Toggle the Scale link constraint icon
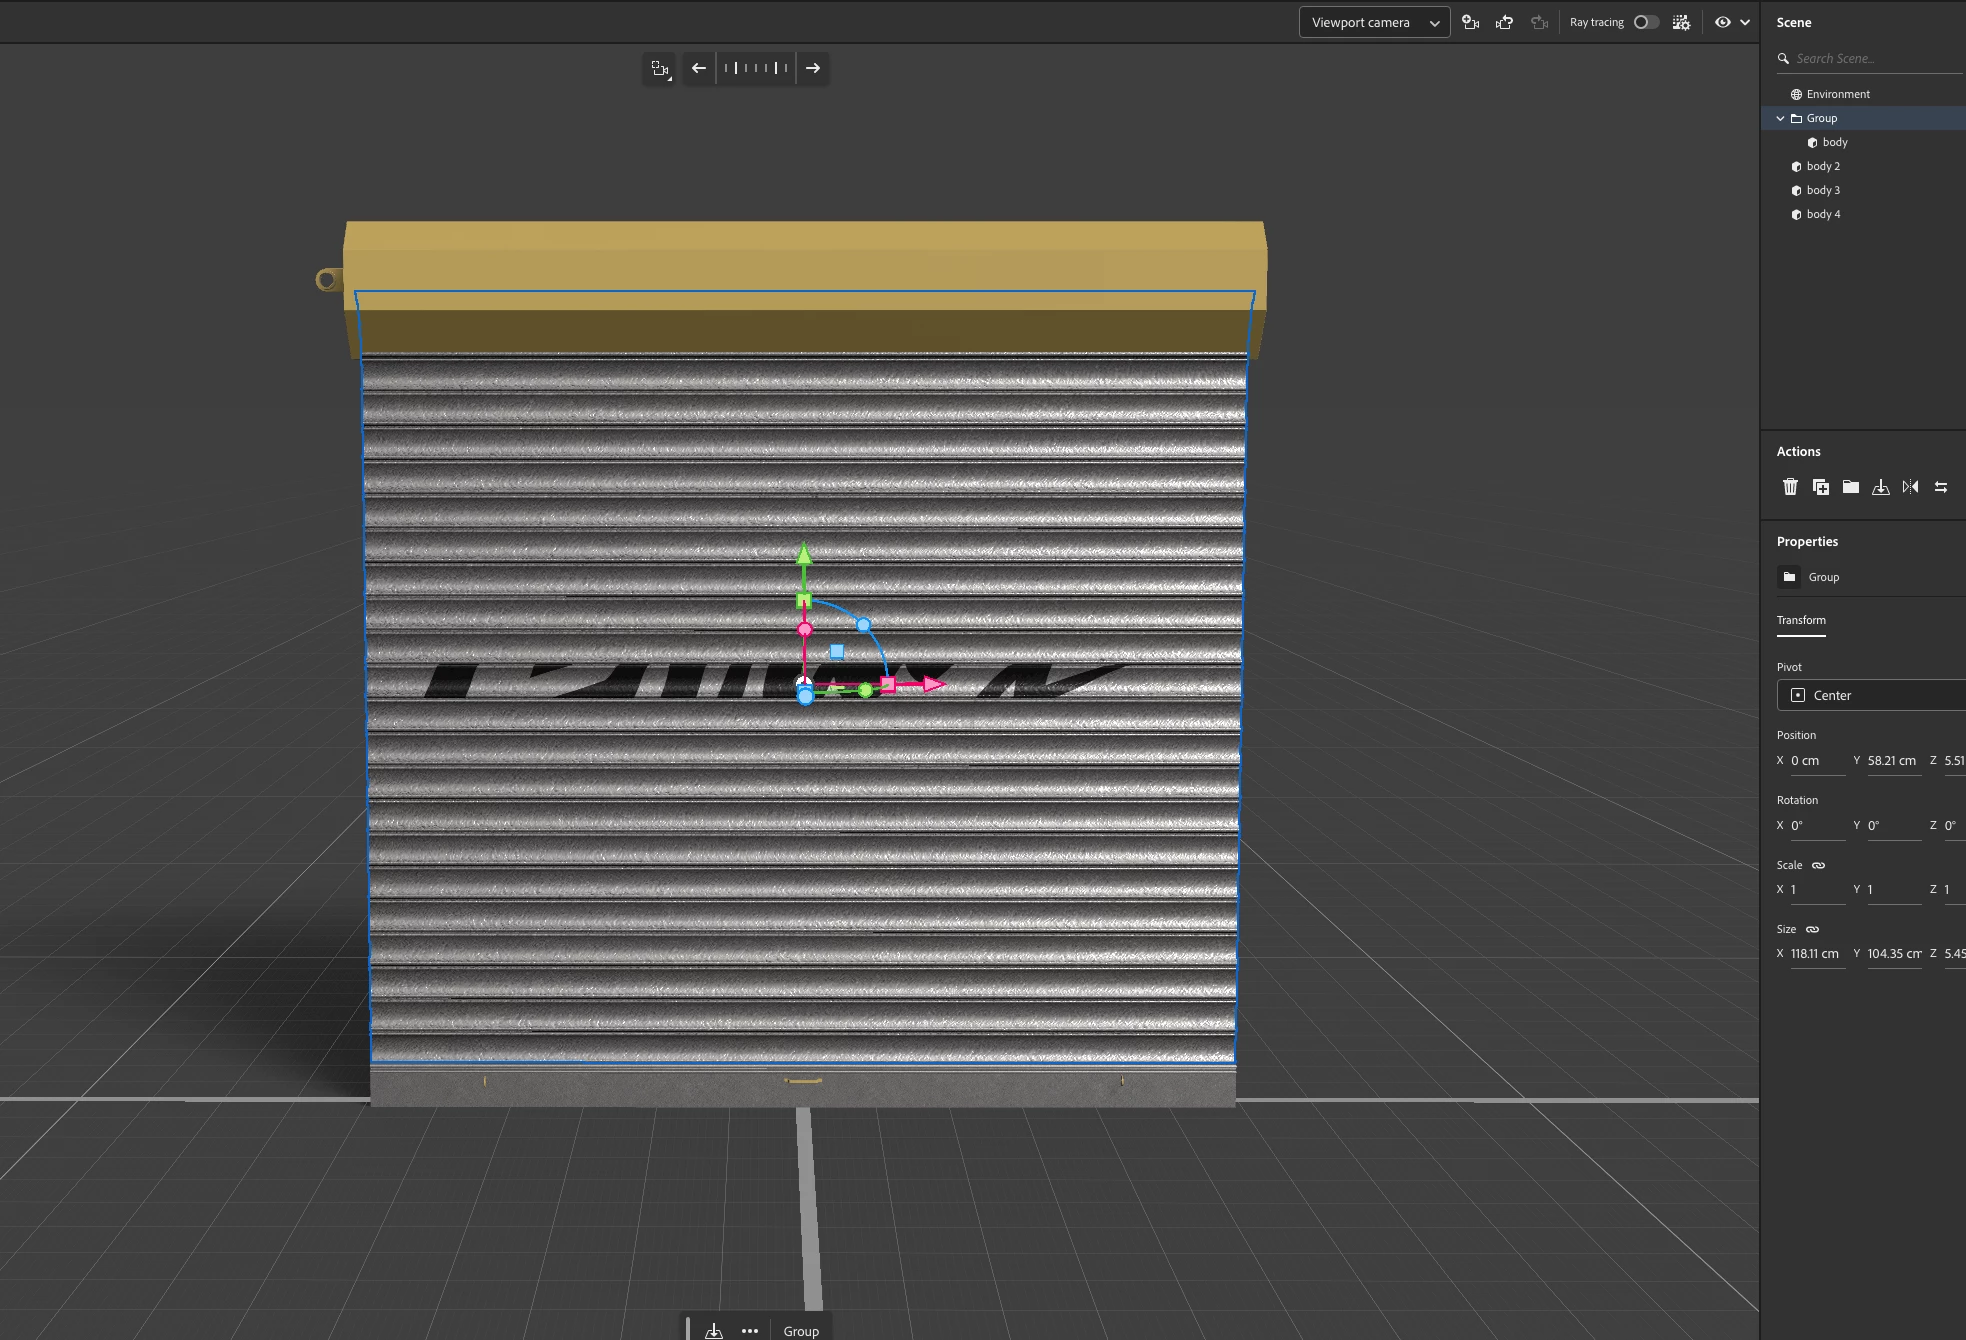The height and width of the screenshot is (1340, 1966). point(1819,865)
